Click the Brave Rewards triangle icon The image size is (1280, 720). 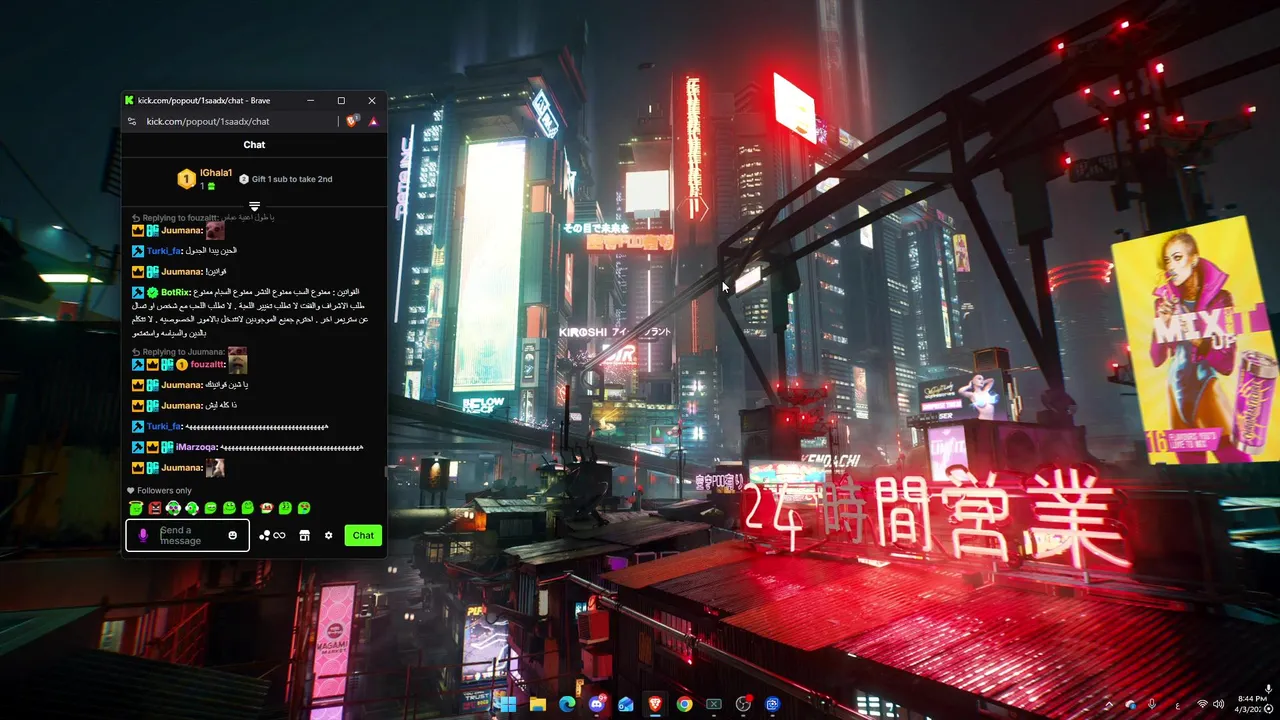point(373,121)
